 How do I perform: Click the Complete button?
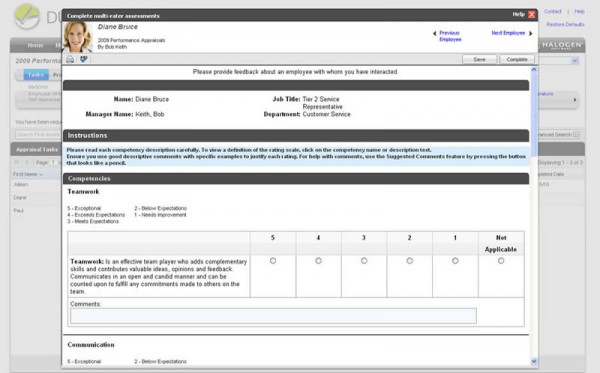pyautogui.click(x=517, y=59)
